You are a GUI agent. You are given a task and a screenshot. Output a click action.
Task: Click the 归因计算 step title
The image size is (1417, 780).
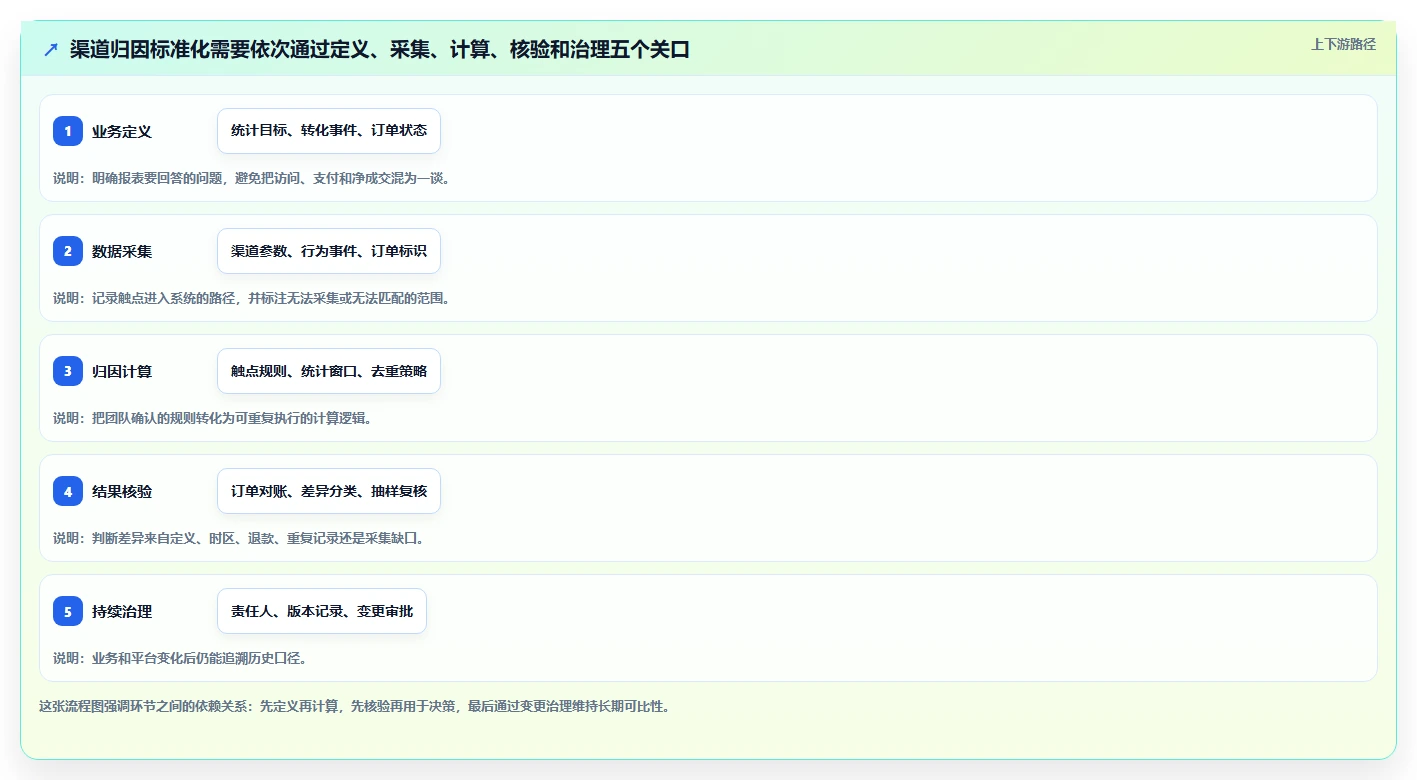tap(122, 371)
